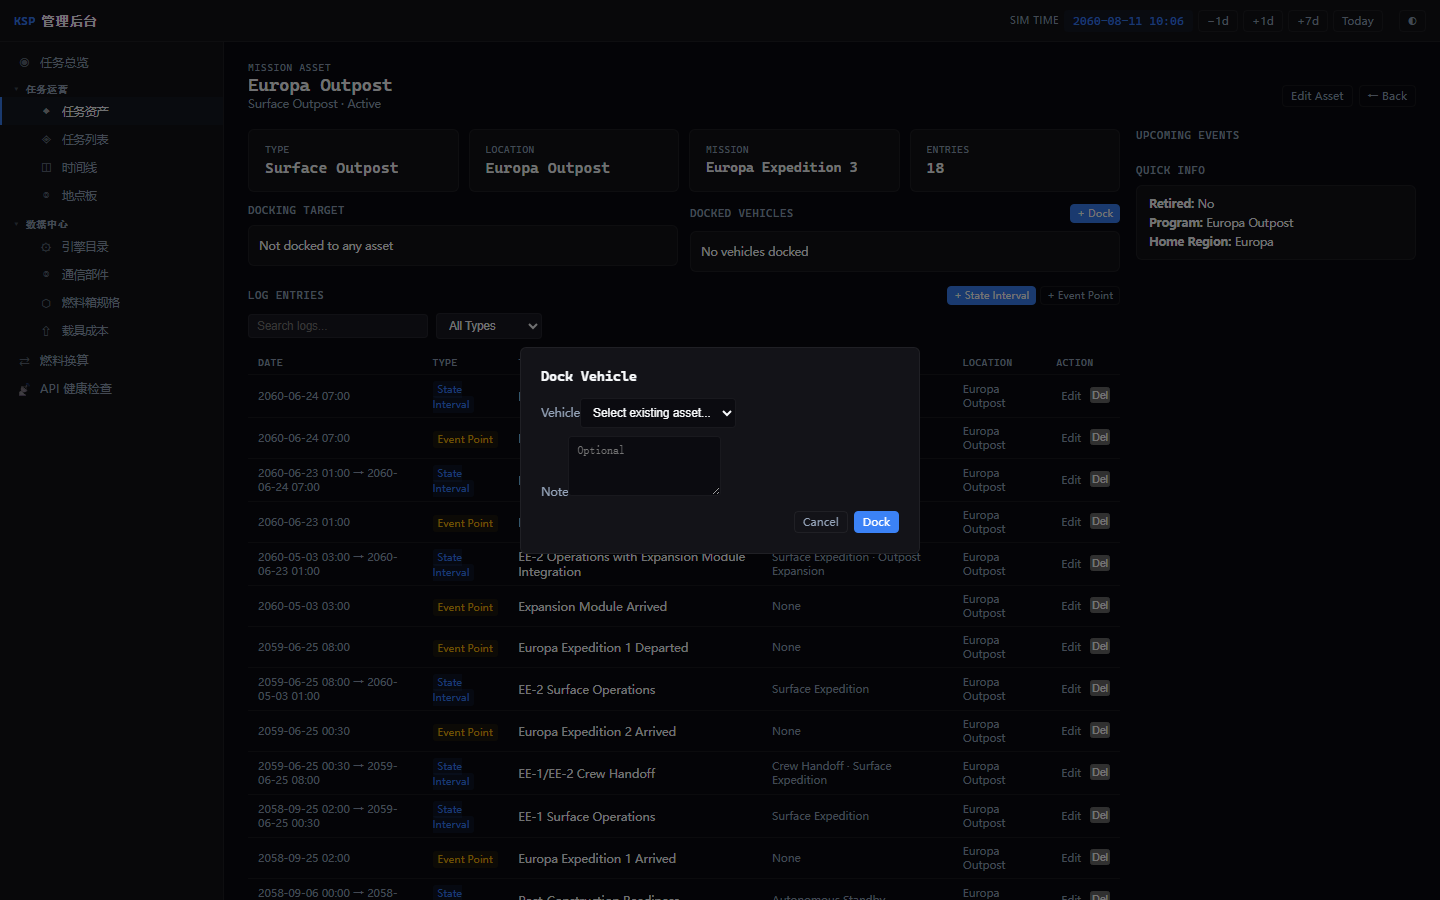
Task: Open the API 健康检查 icon
Action: [25, 389]
